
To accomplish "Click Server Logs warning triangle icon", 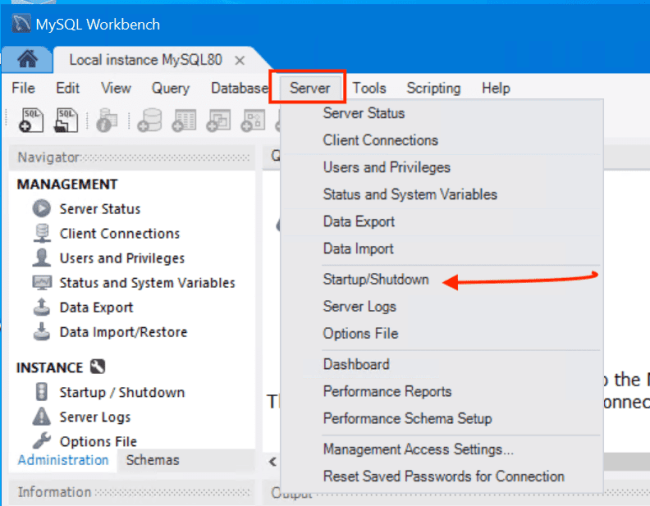I will pos(41,416).
